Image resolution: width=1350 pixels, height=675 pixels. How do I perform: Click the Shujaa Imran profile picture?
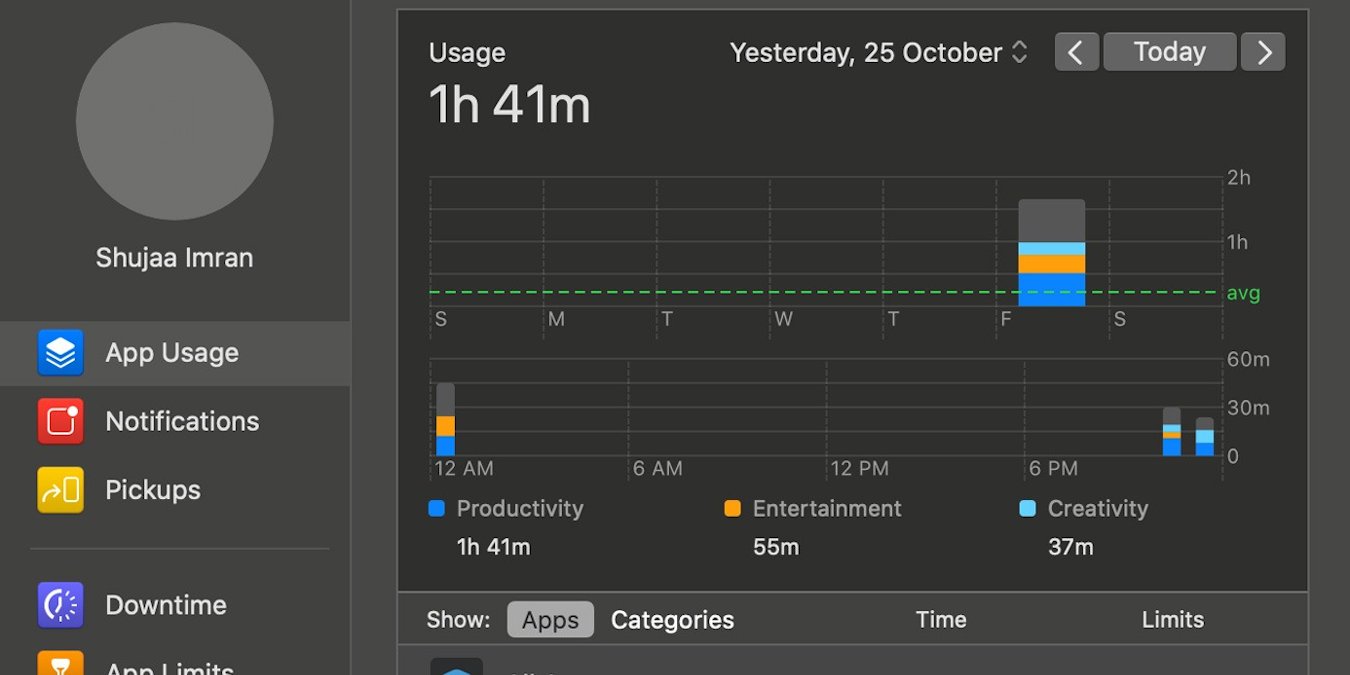[x=174, y=122]
